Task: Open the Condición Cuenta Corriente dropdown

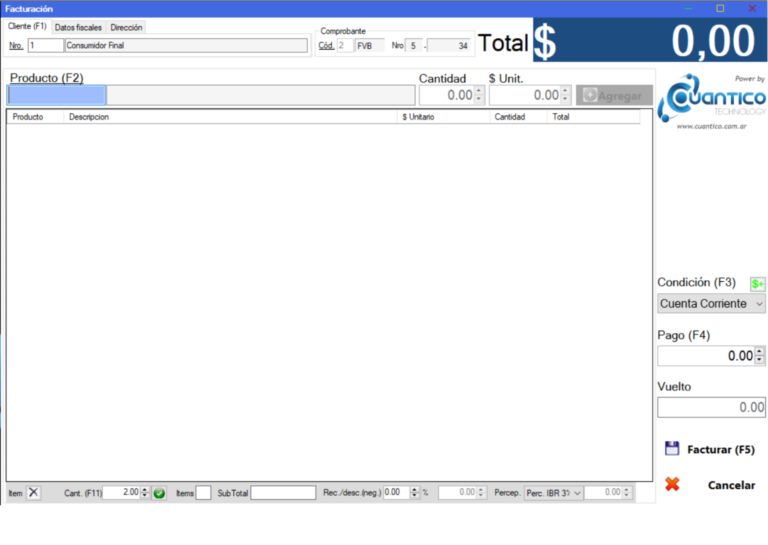Action: point(711,304)
